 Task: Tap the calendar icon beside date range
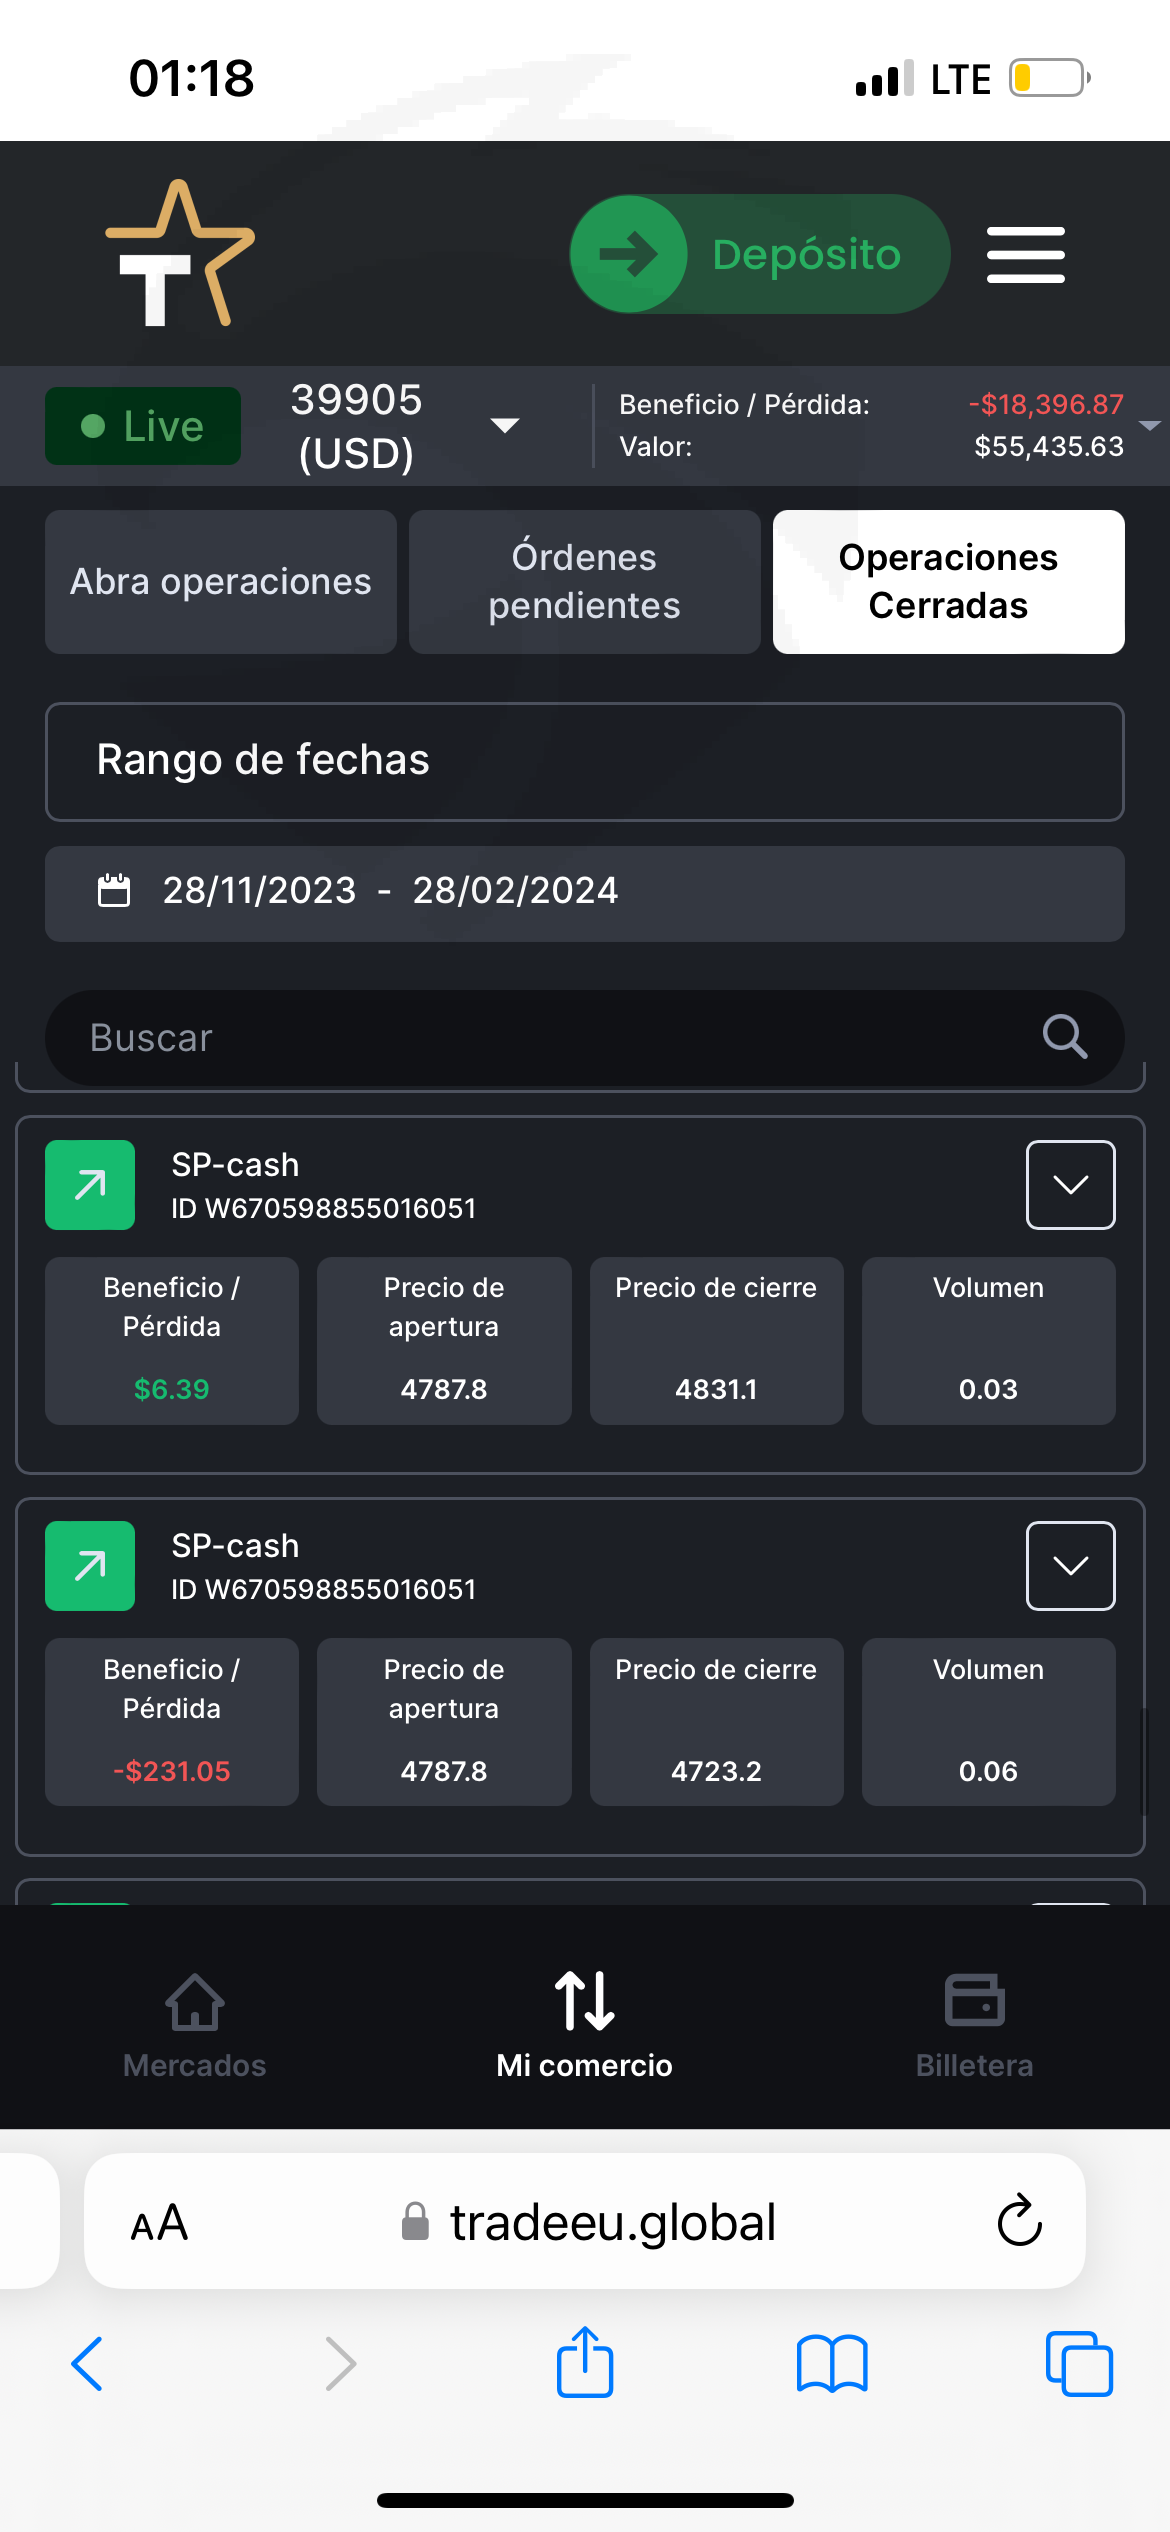pyautogui.click(x=114, y=890)
